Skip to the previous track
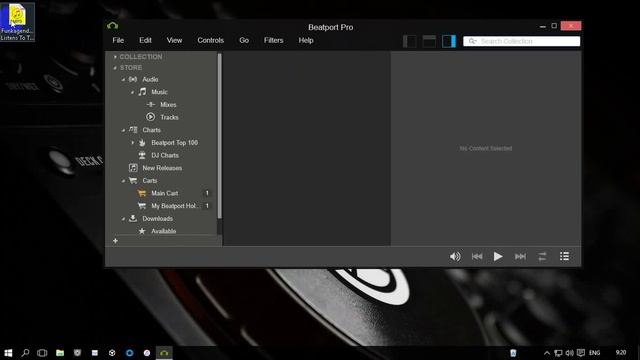The height and width of the screenshot is (360, 640). click(x=477, y=256)
